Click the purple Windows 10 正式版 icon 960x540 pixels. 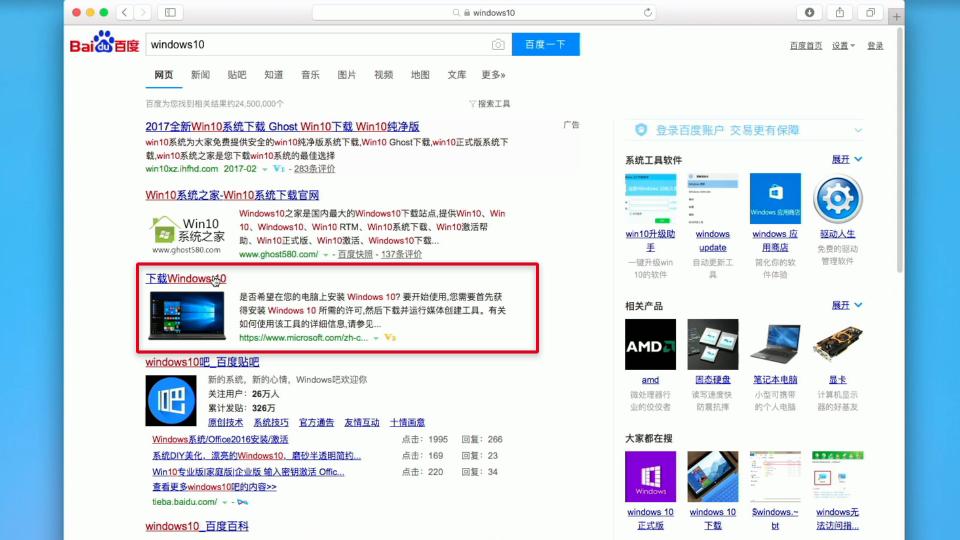coord(650,476)
